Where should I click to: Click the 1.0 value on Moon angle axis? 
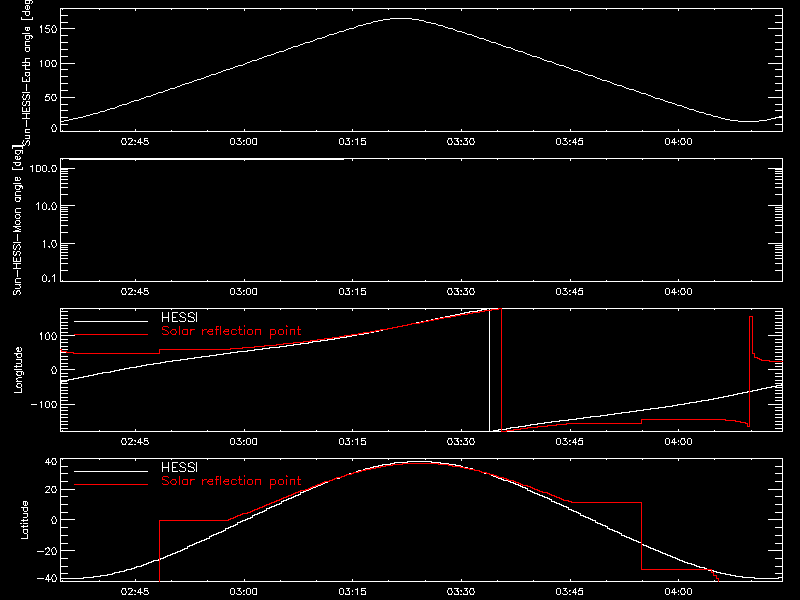[x=49, y=244]
